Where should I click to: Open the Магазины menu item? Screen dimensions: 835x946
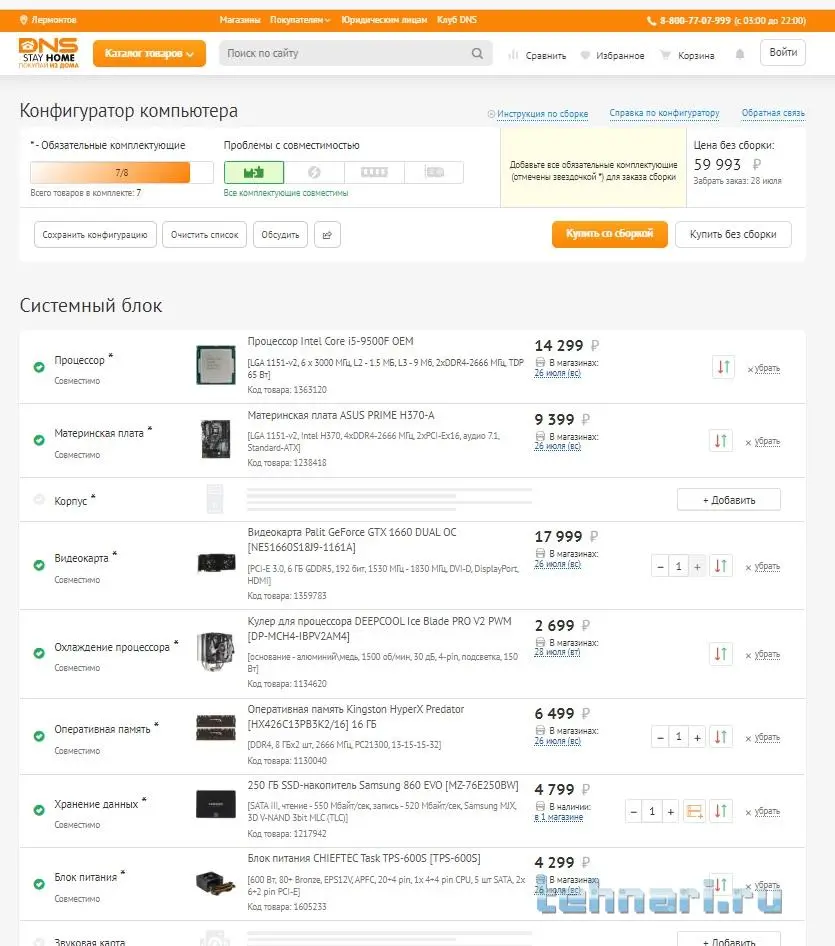[x=240, y=20]
